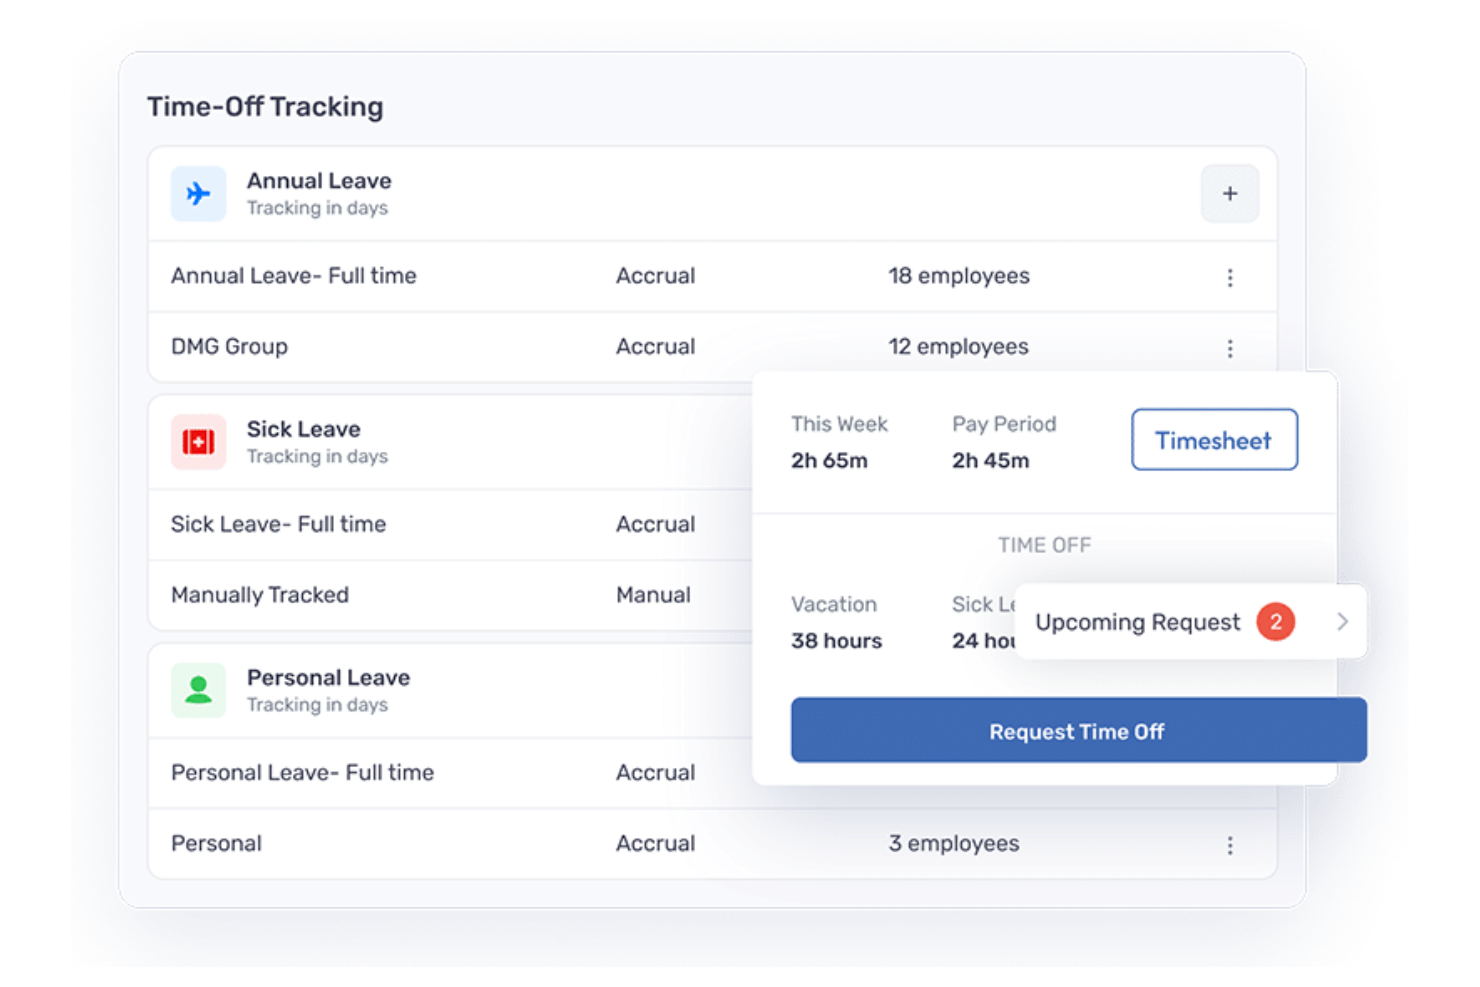
Task: Open the Annual Leave- Full time Accrual selector
Action: 655,276
